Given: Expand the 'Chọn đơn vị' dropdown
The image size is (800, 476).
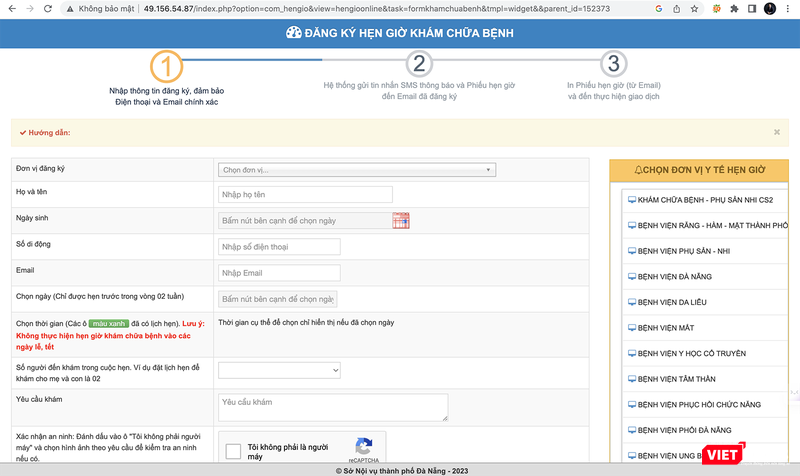Looking at the screenshot, I should point(356,170).
